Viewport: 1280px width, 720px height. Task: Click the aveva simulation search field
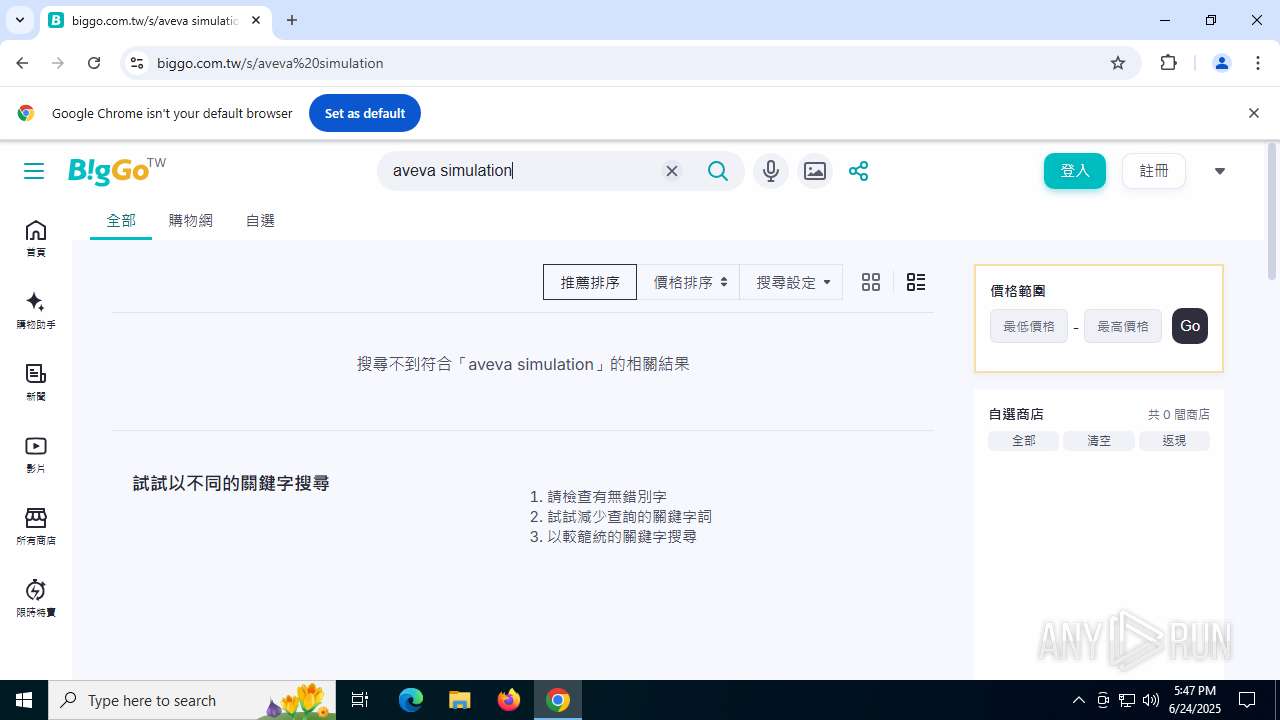click(523, 171)
